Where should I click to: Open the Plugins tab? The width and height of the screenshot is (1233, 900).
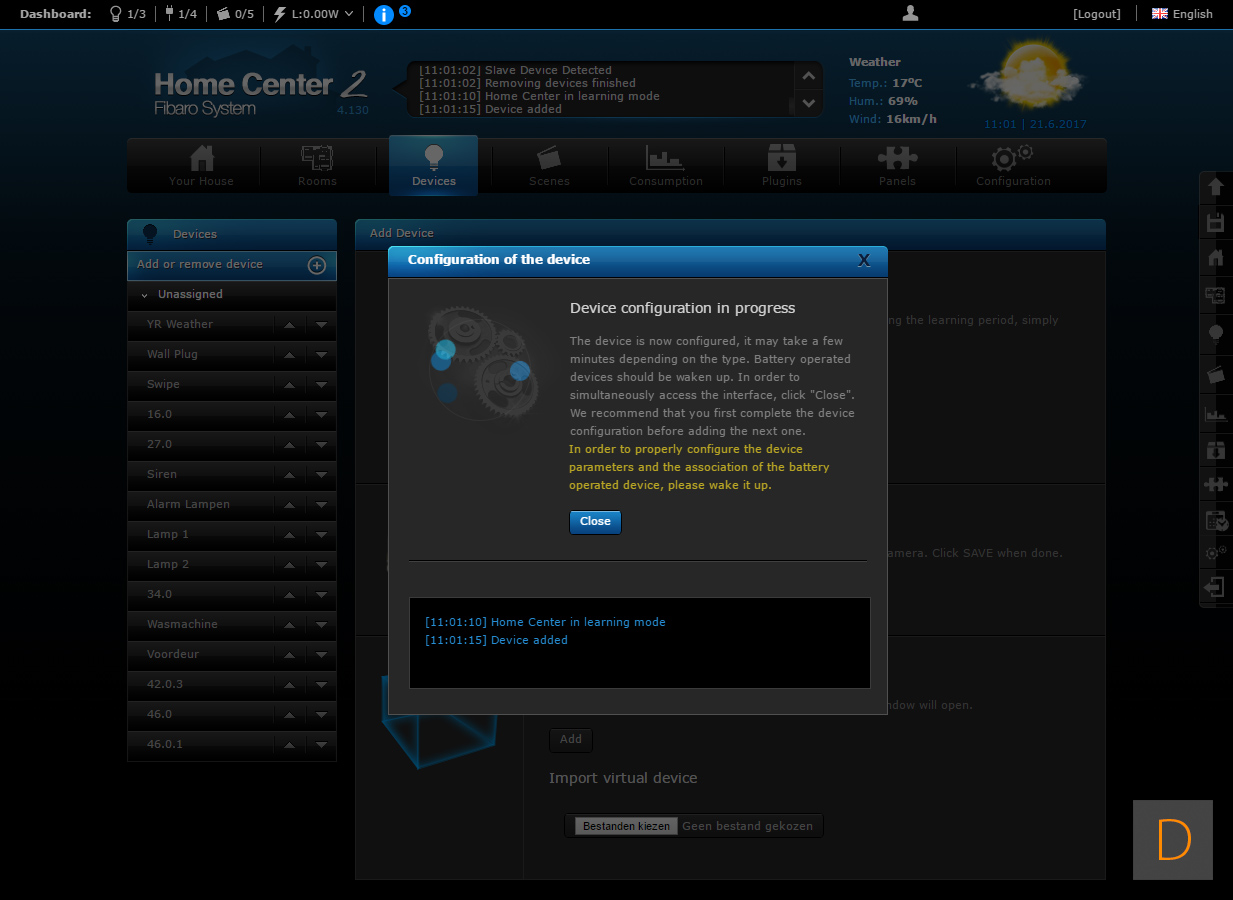[x=782, y=166]
